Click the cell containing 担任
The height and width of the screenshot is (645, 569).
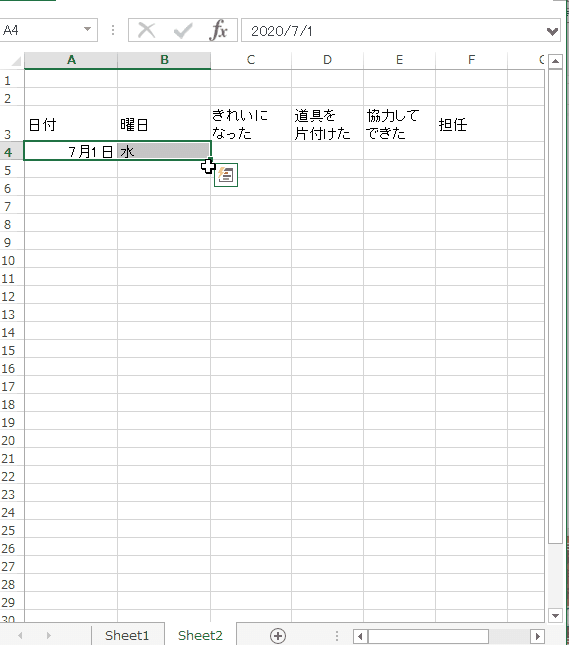[471, 124]
